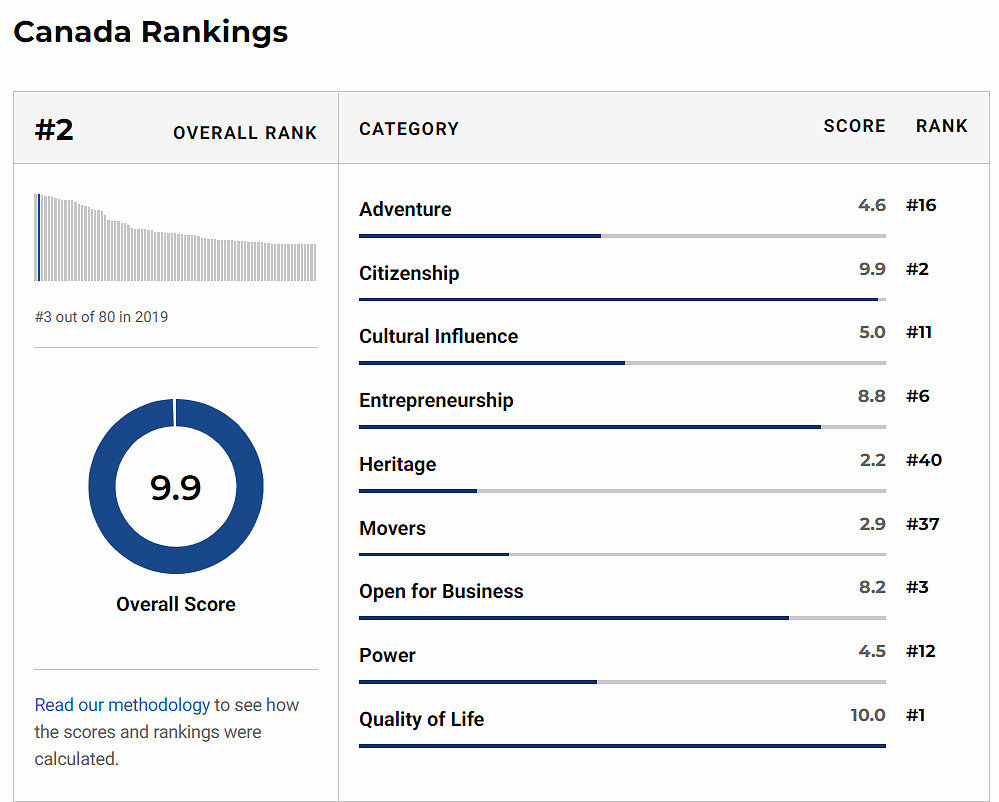Image resolution: width=999 pixels, height=802 pixels.
Task: Select the Heritage category label
Action: click(397, 464)
